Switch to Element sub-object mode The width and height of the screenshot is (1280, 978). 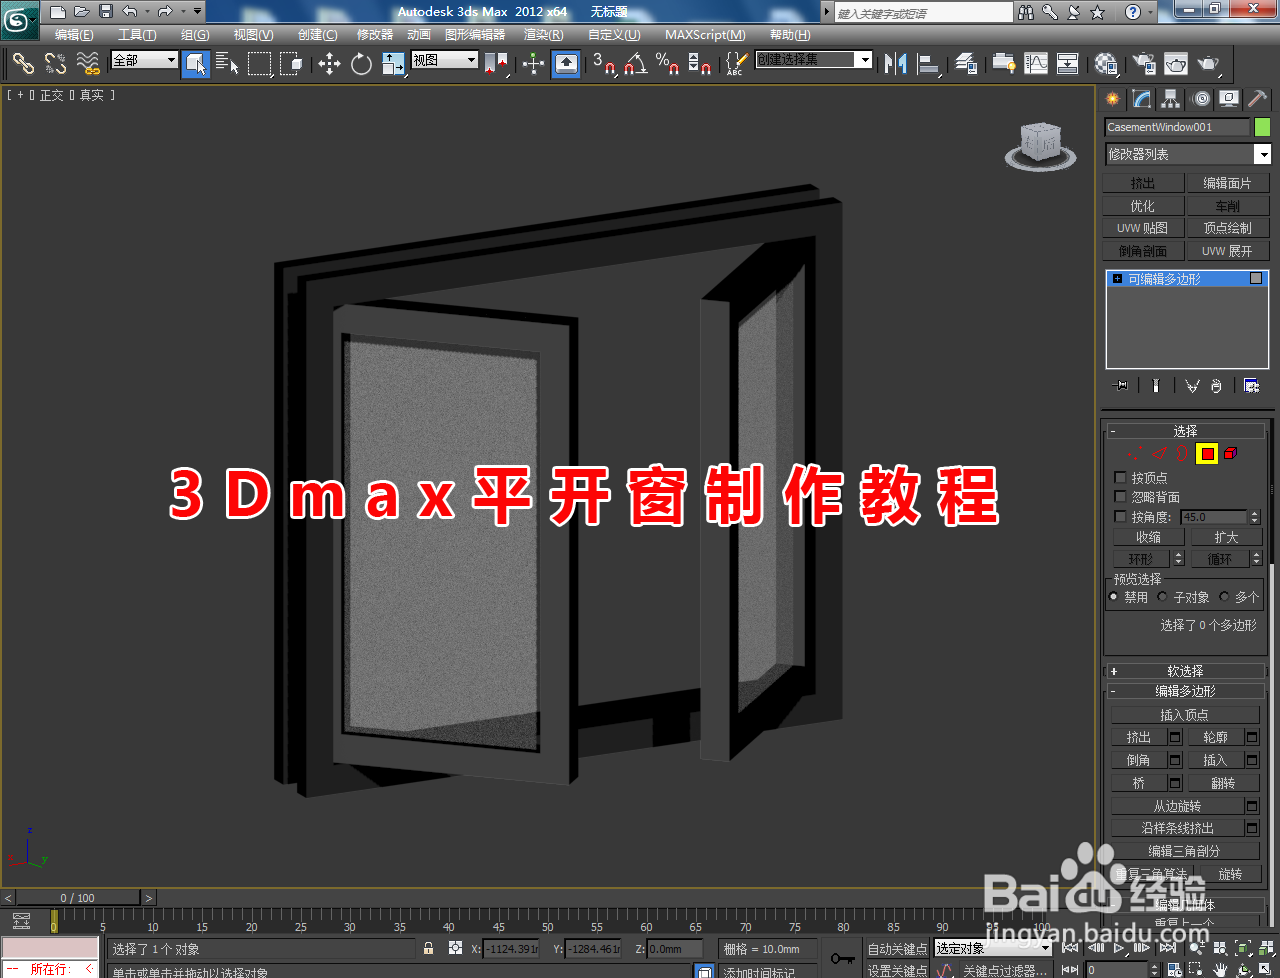pos(1229,453)
